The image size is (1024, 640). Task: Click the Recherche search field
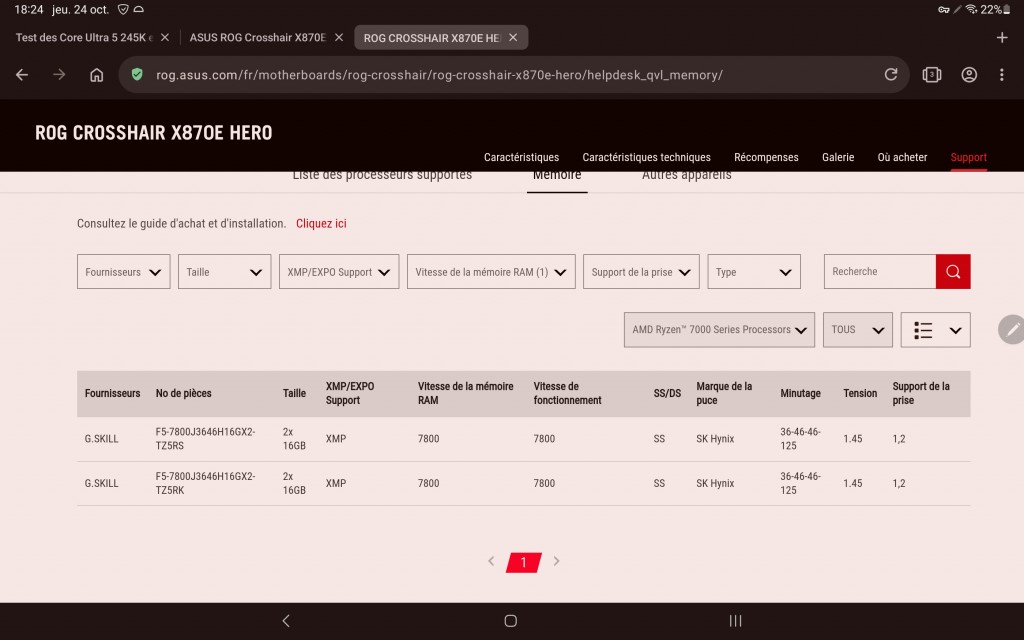880,271
